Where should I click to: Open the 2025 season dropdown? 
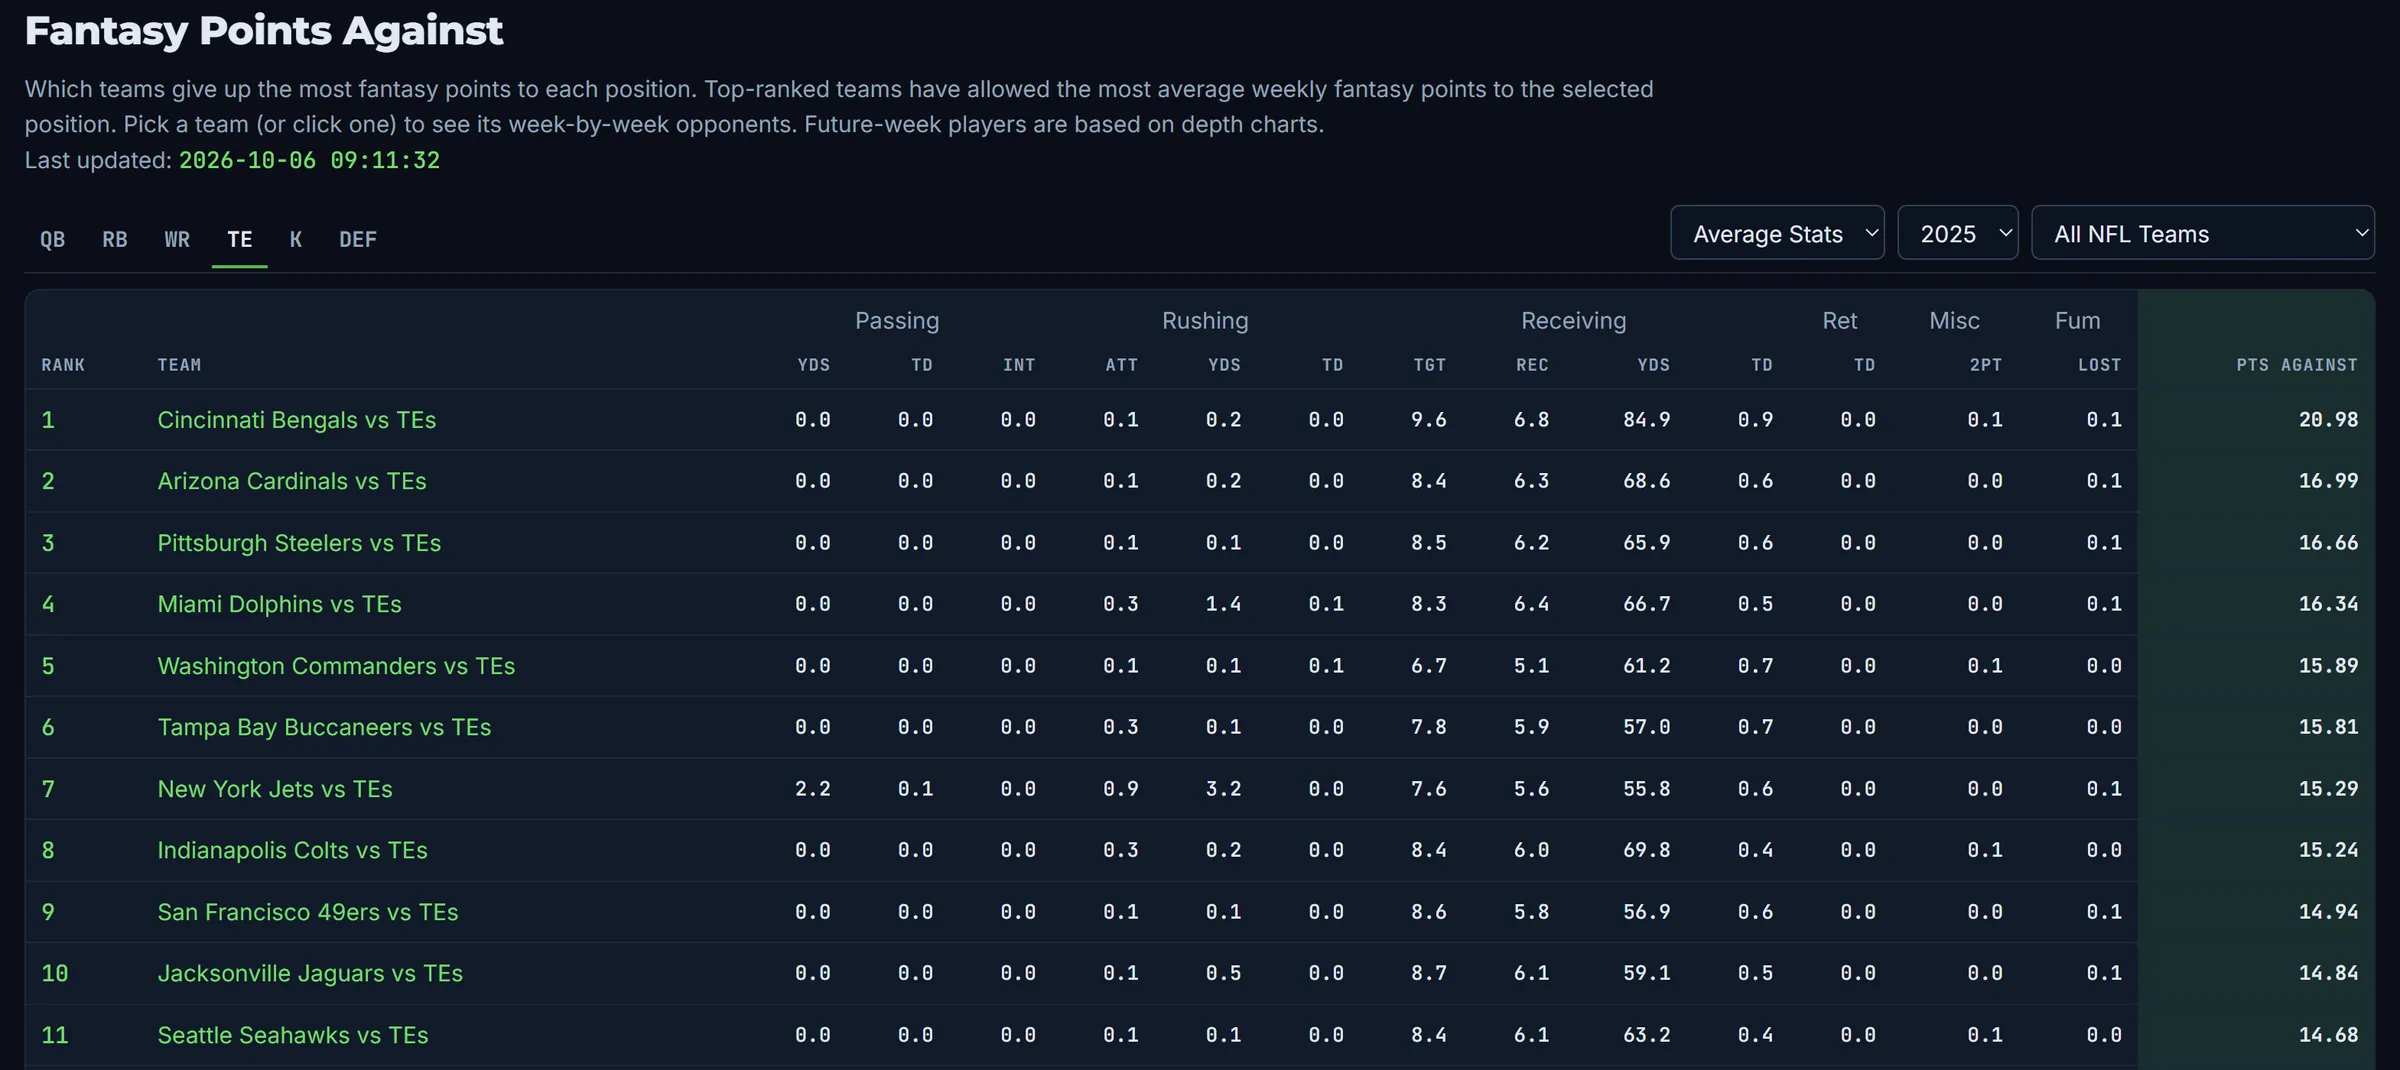1957,233
